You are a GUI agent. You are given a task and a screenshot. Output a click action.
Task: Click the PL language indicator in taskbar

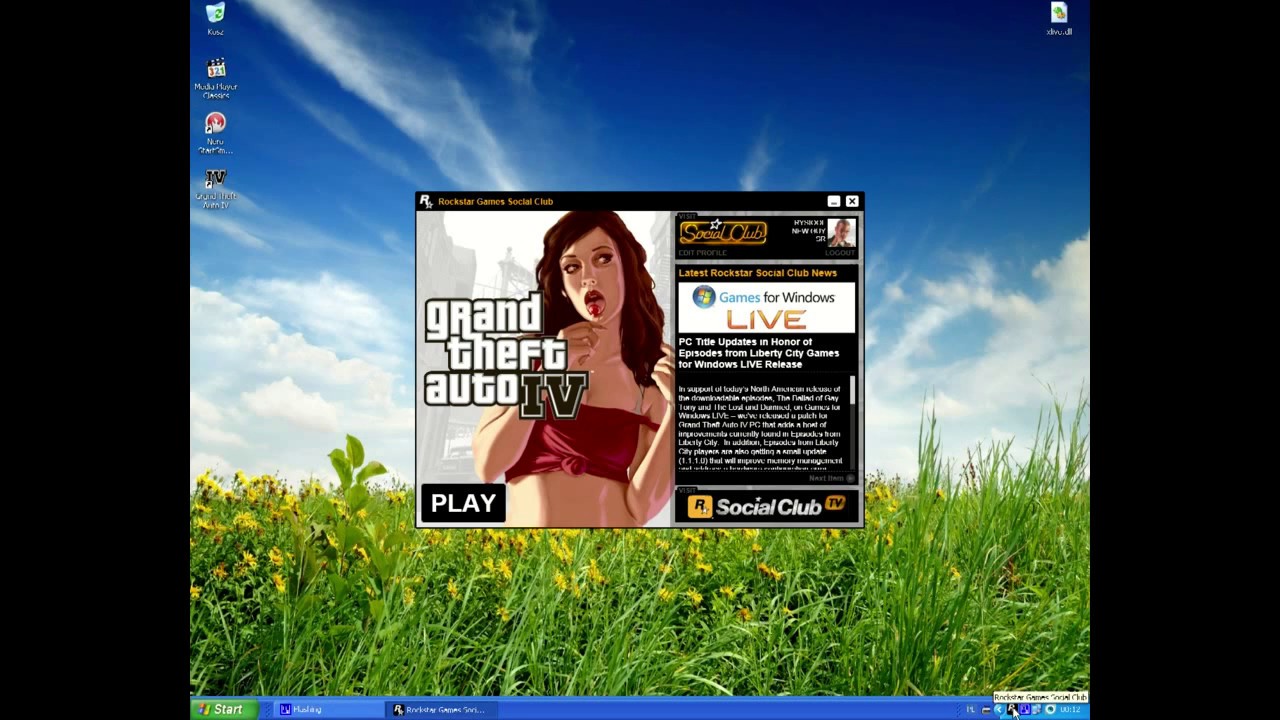970,709
